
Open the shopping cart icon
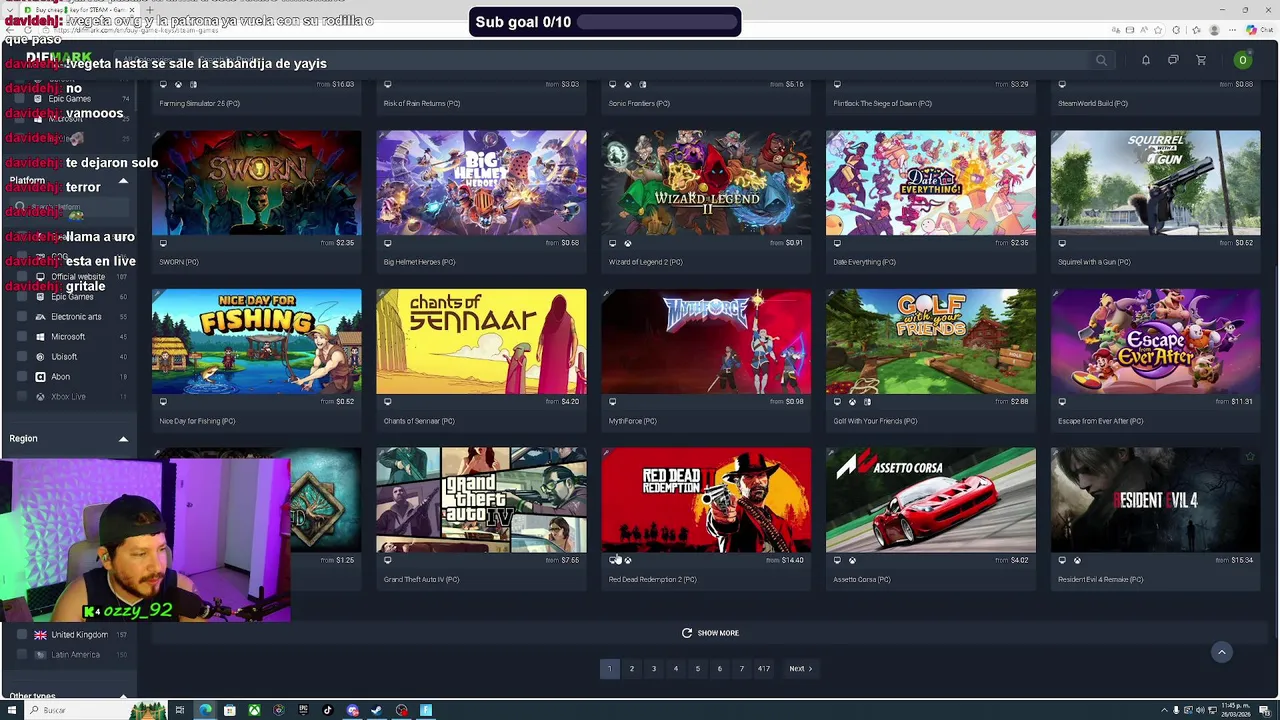point(1201,61)
